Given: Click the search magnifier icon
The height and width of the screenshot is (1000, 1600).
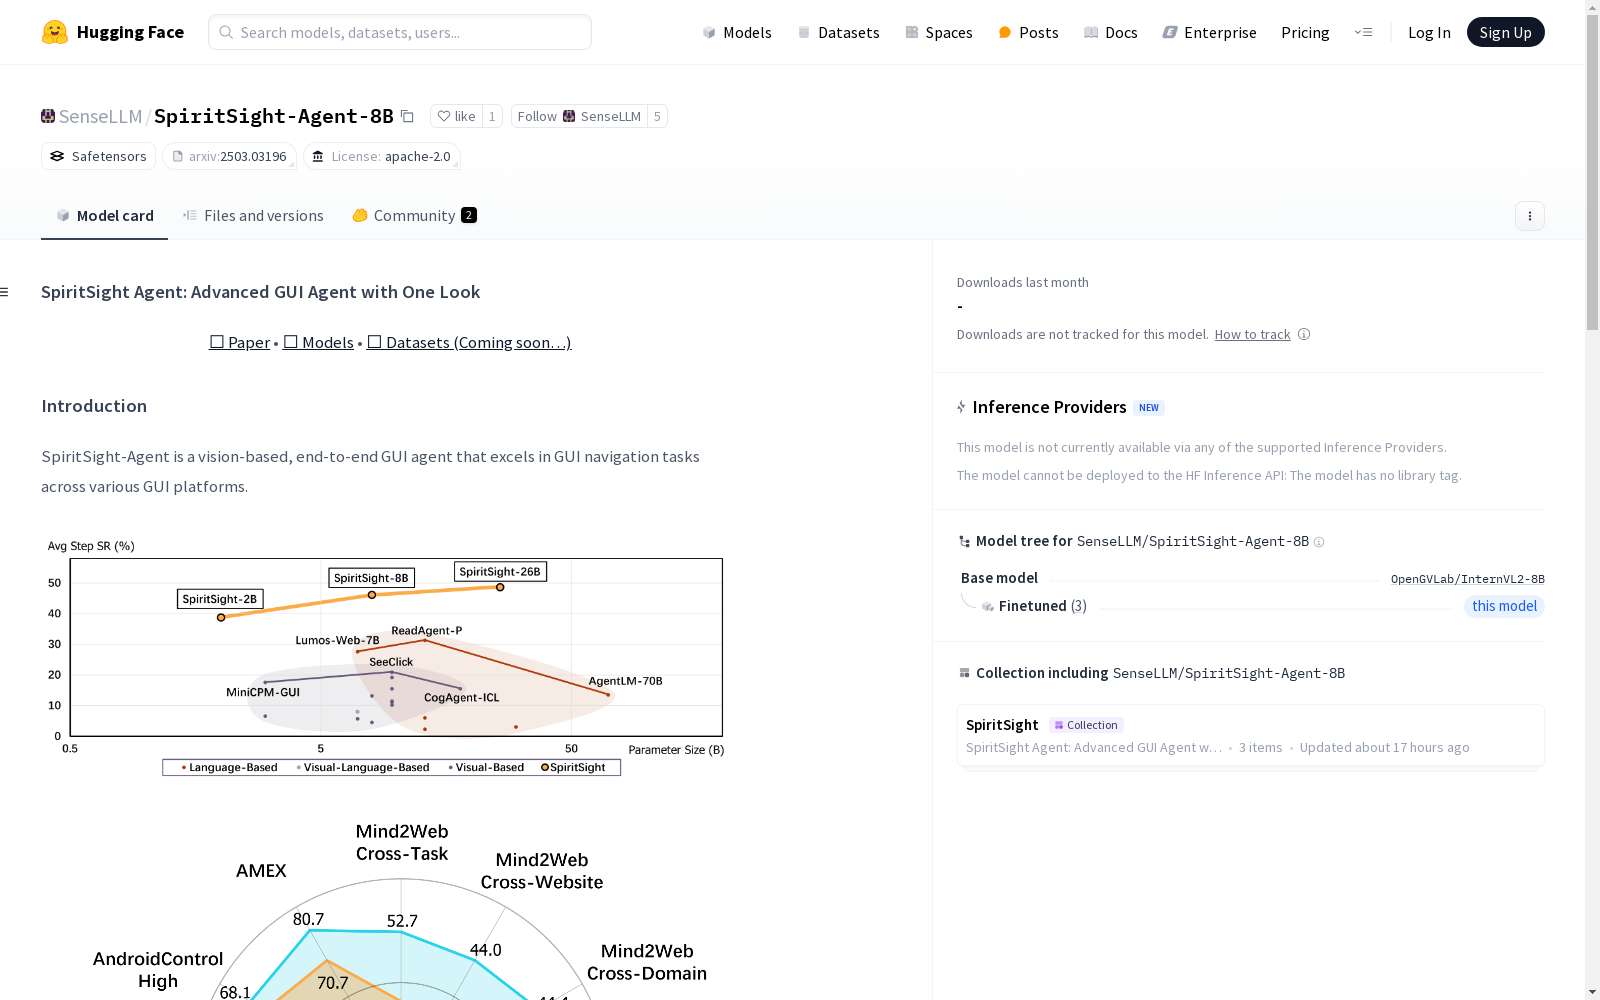Looking at the screenshot, I should pyautogui.click(x=226, y=32).
